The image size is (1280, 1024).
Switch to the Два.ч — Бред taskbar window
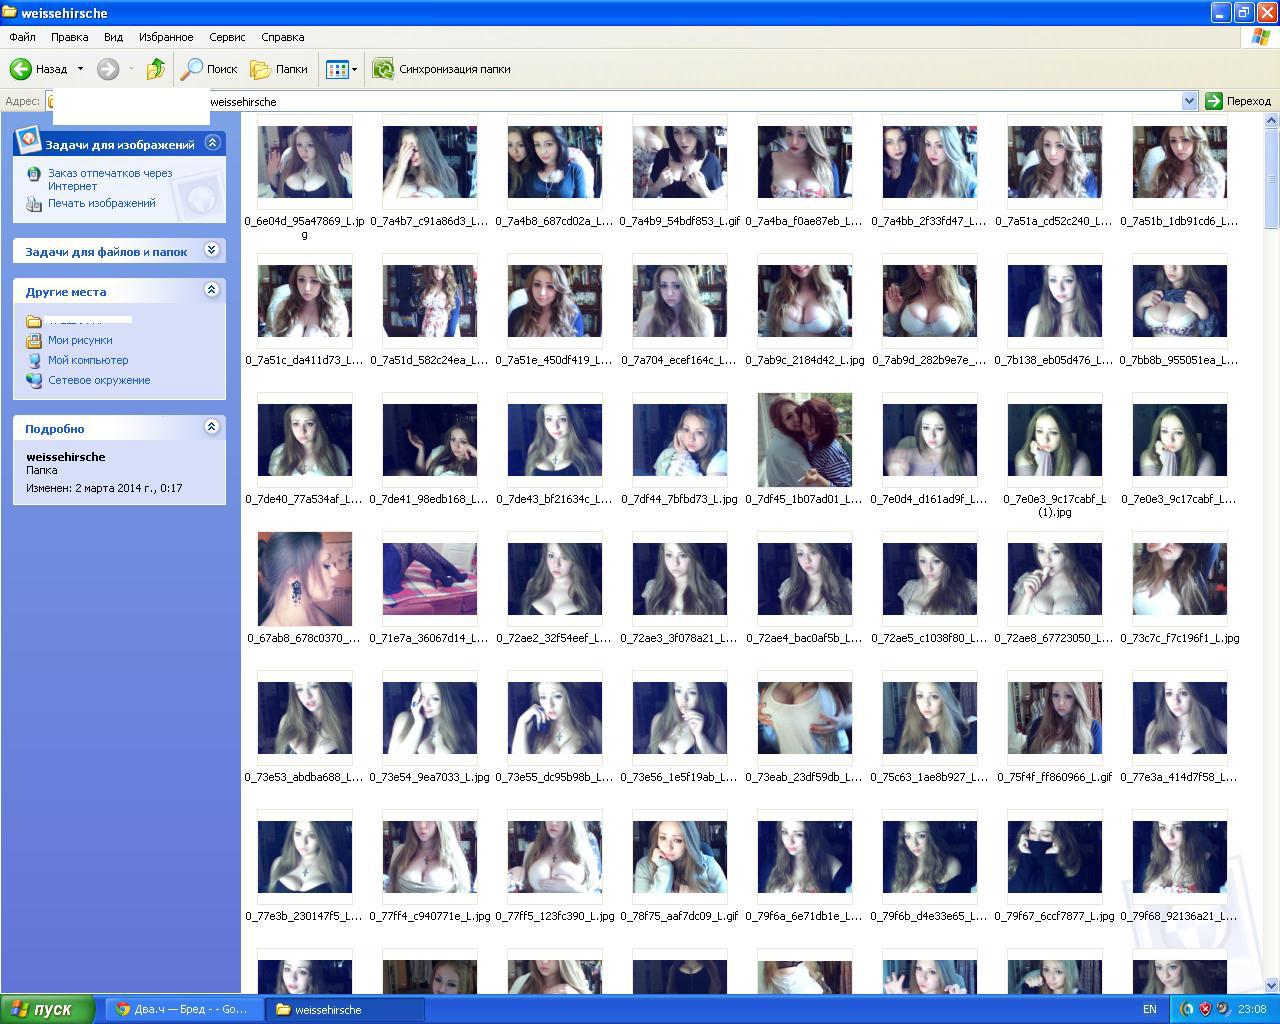(x=184, y=1009)
